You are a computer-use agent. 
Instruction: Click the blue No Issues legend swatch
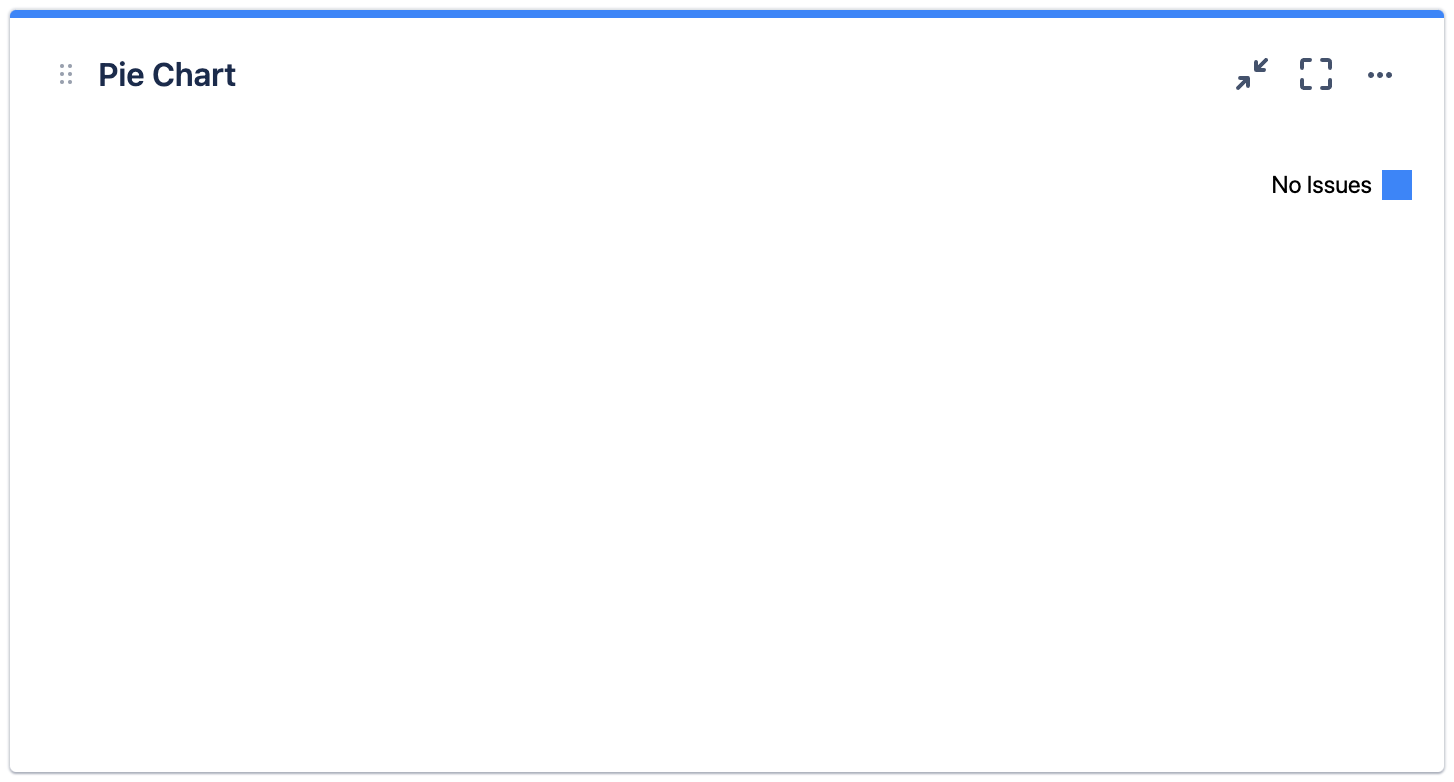coord(1396,185)
